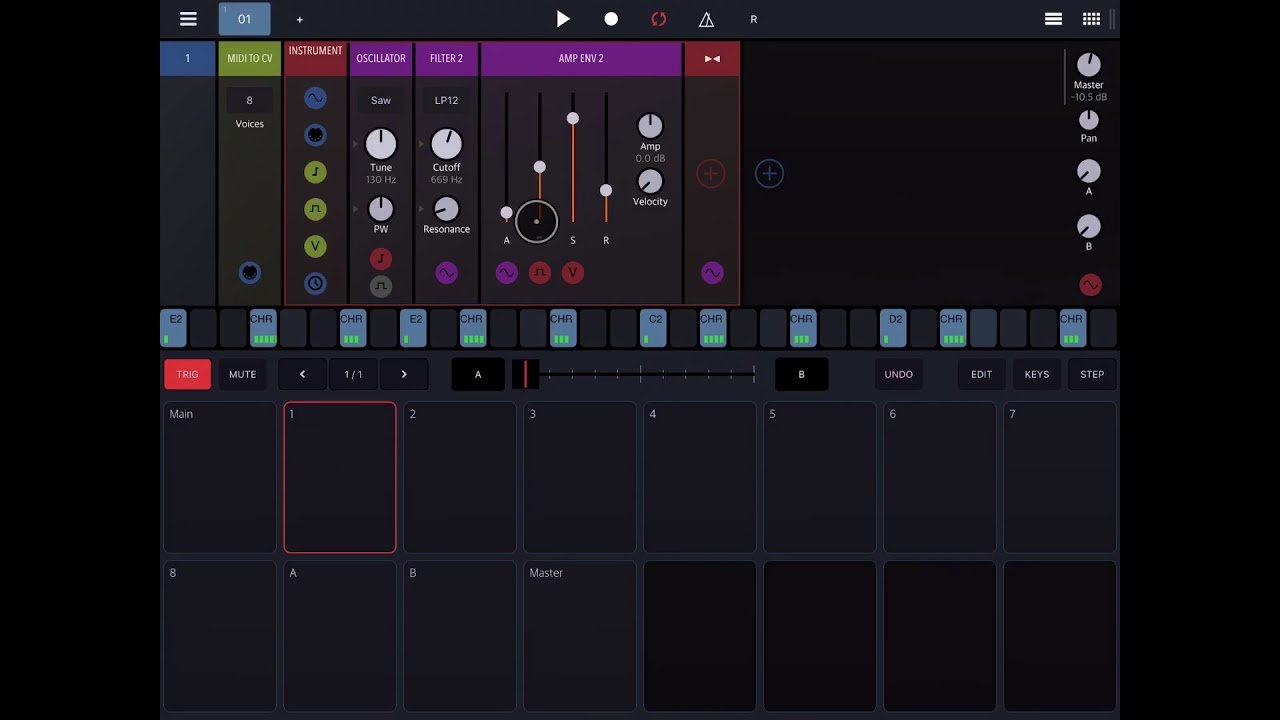The image size is (1280, 720).
Task: Click the purple sine output in Filter 2
Action: (446, 272)
